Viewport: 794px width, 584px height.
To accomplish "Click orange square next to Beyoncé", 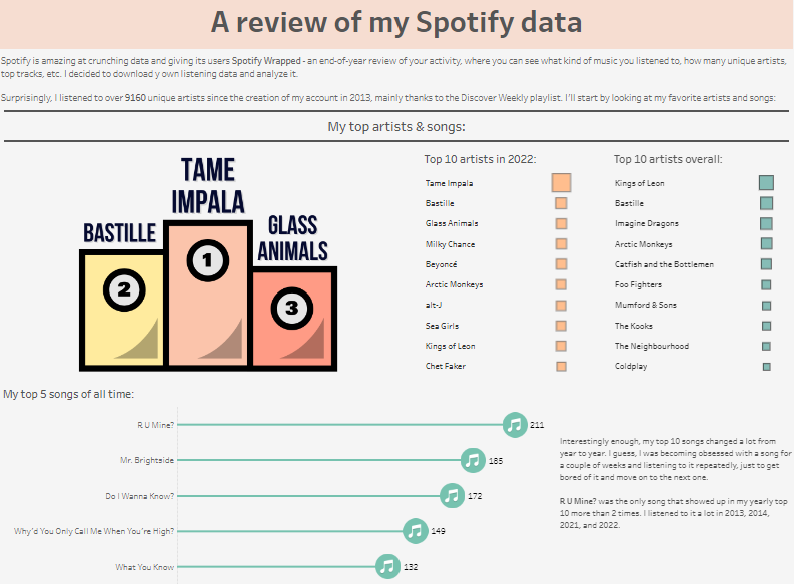I will tap(561, 265).
